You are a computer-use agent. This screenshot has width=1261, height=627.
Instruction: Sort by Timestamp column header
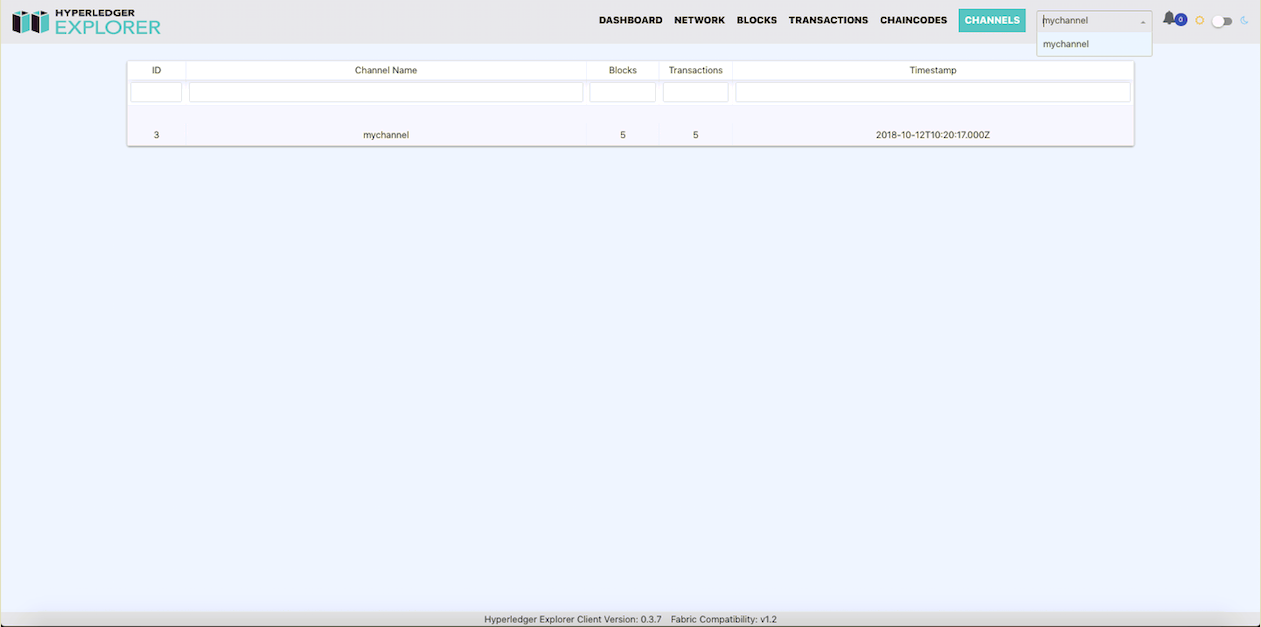(933, 70)
